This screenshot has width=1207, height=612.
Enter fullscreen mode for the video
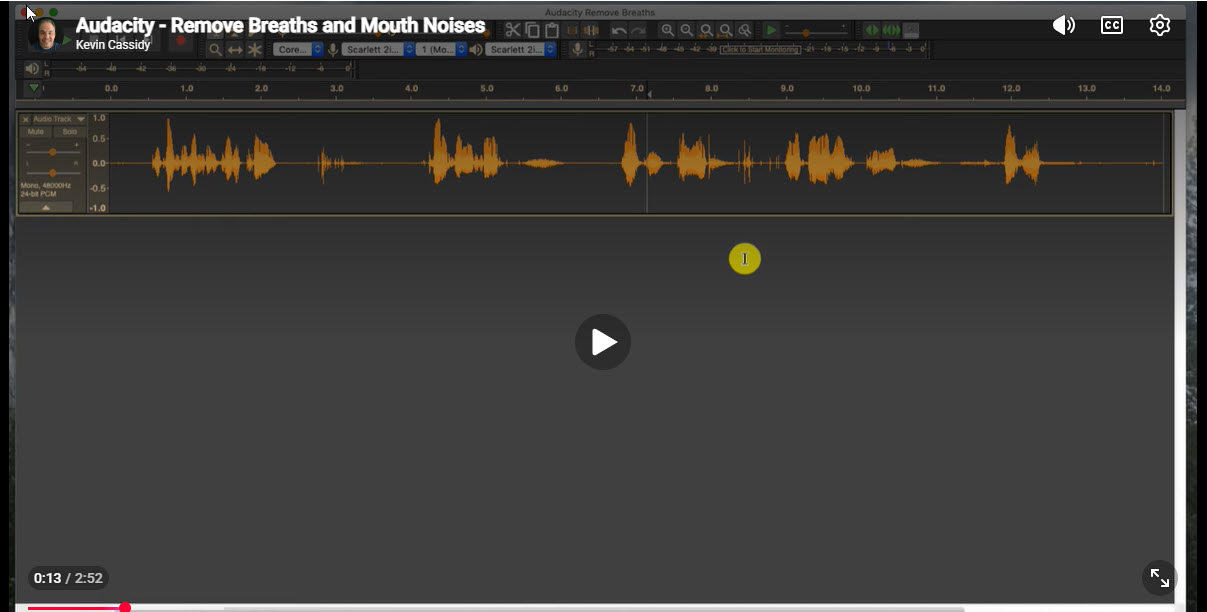click(x=1159, y=577)
